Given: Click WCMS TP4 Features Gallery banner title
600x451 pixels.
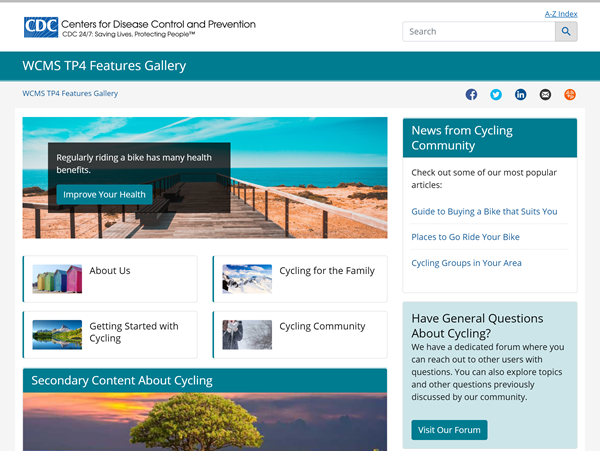Looking at the screenshot, I should click(x=104, y=66).
